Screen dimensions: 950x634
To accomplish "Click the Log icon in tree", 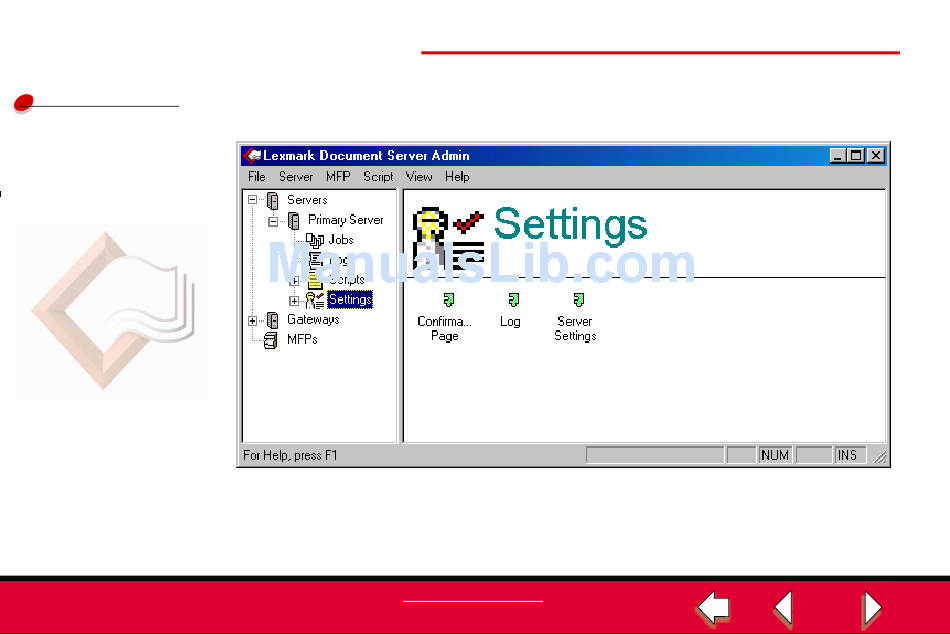I will tap(316, 261).
